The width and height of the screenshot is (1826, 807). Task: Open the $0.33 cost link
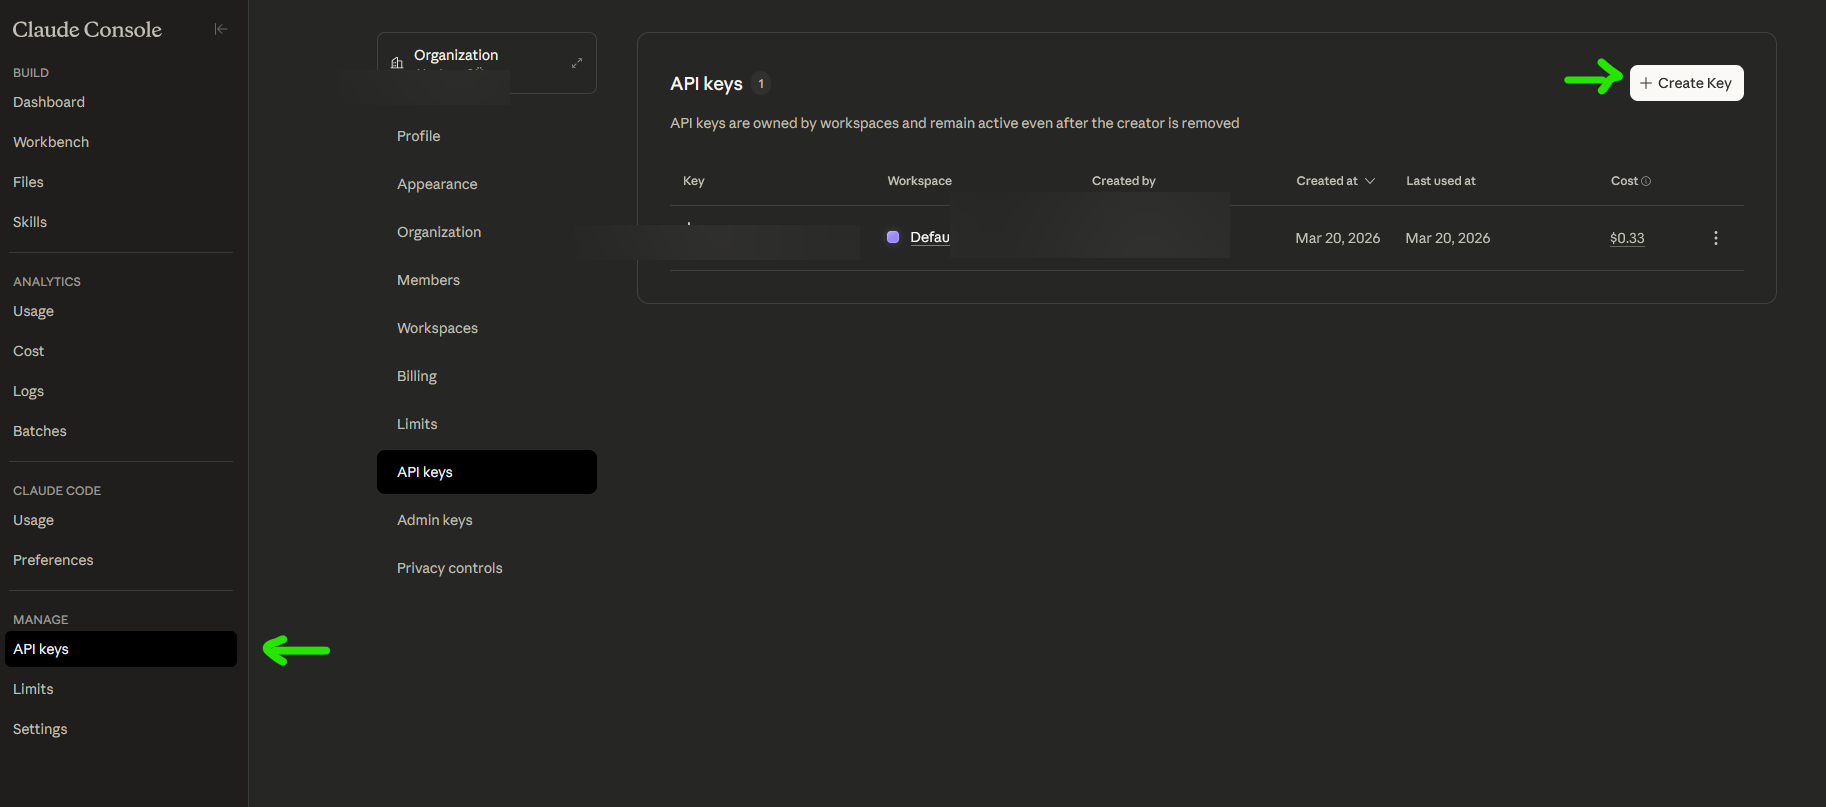coord(1627,238)
